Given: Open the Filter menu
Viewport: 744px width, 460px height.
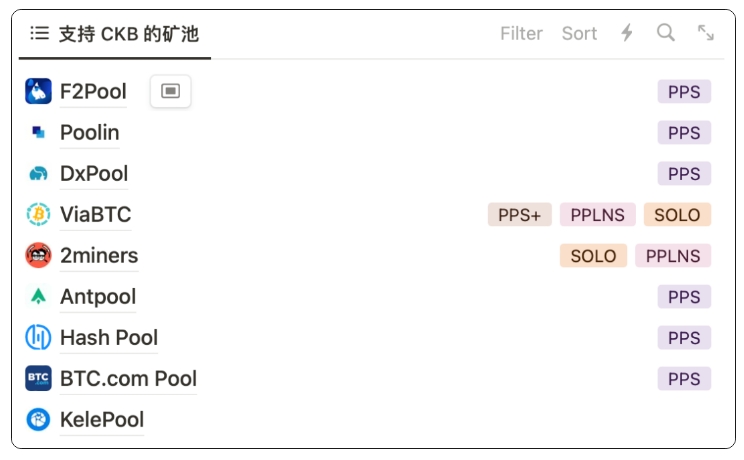Looking at the screenshot, I should point(521,34).
